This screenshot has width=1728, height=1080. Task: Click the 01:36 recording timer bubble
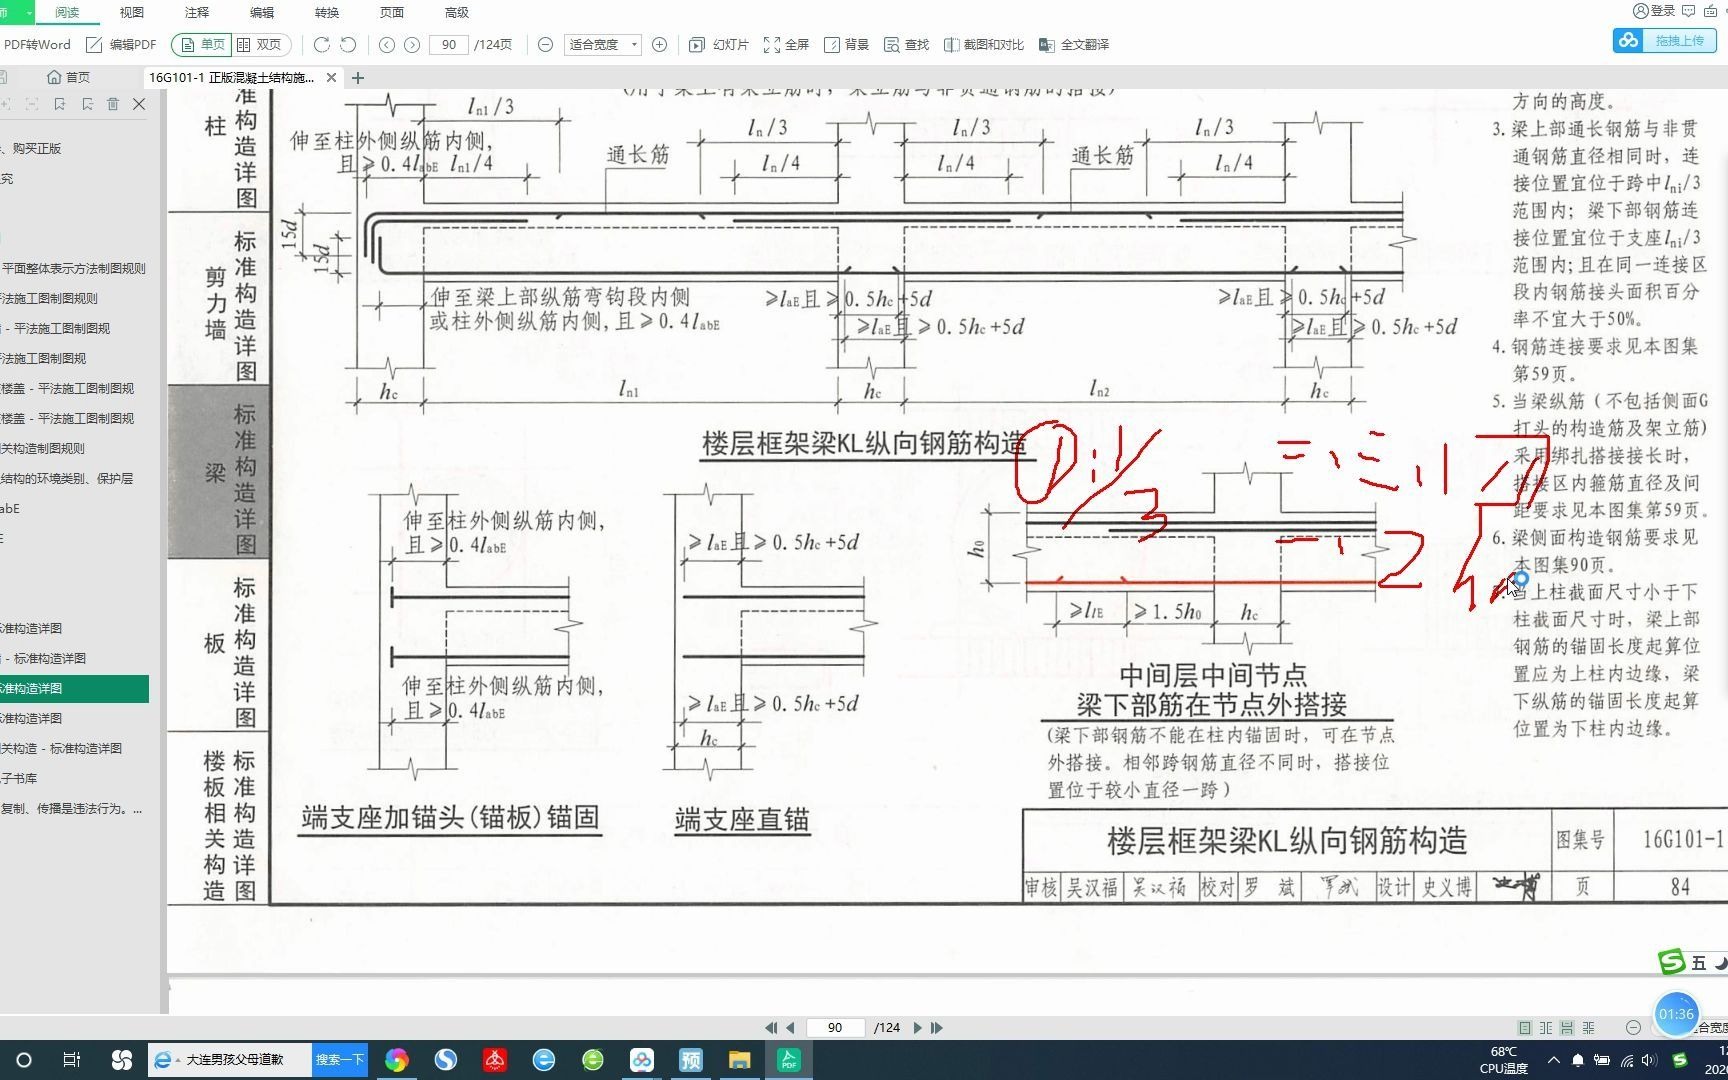click(x=1676, y=1014)
